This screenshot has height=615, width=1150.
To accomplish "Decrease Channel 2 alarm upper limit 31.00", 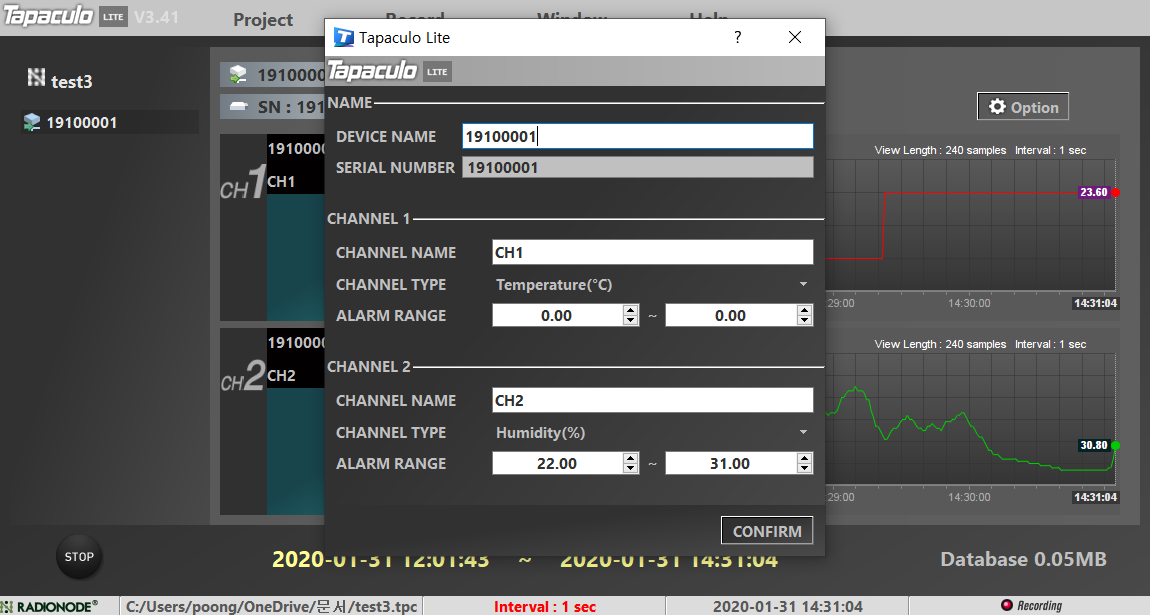I will (x=805, y=468).
